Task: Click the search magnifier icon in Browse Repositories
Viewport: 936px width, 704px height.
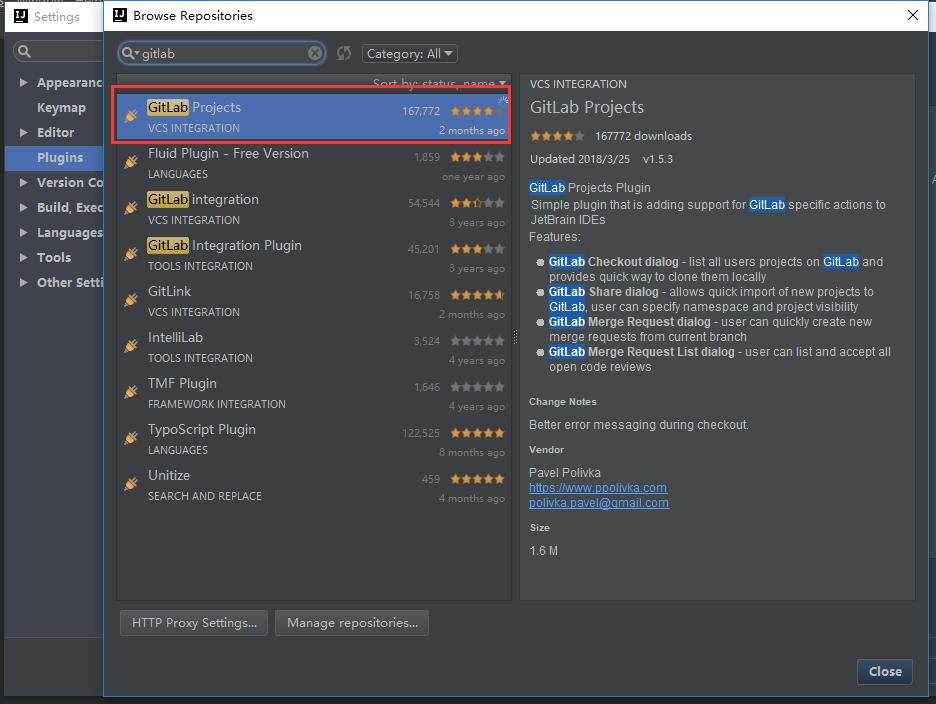Action: [x=128, y=54]
